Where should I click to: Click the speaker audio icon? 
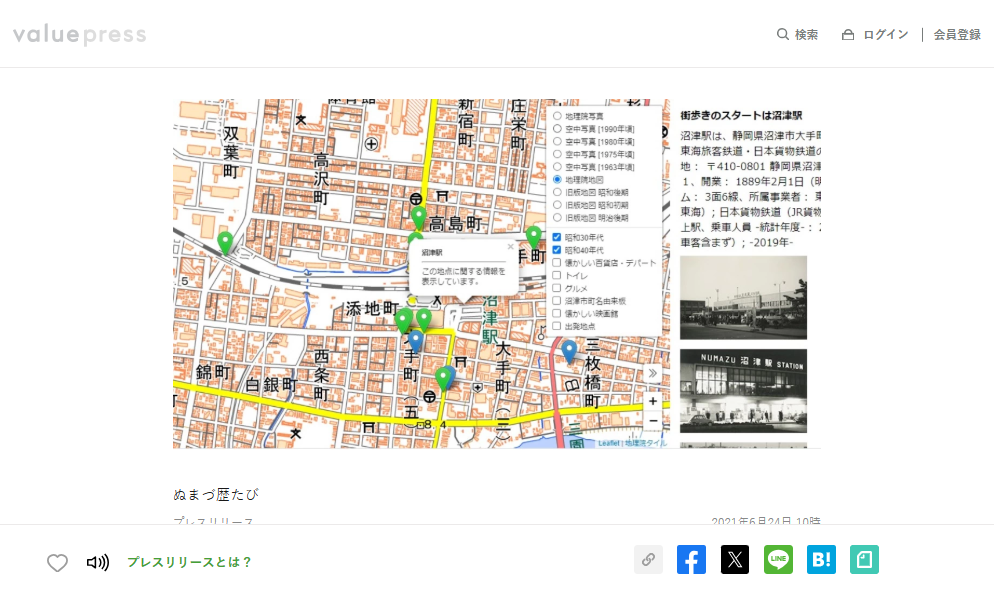[97, 563]
